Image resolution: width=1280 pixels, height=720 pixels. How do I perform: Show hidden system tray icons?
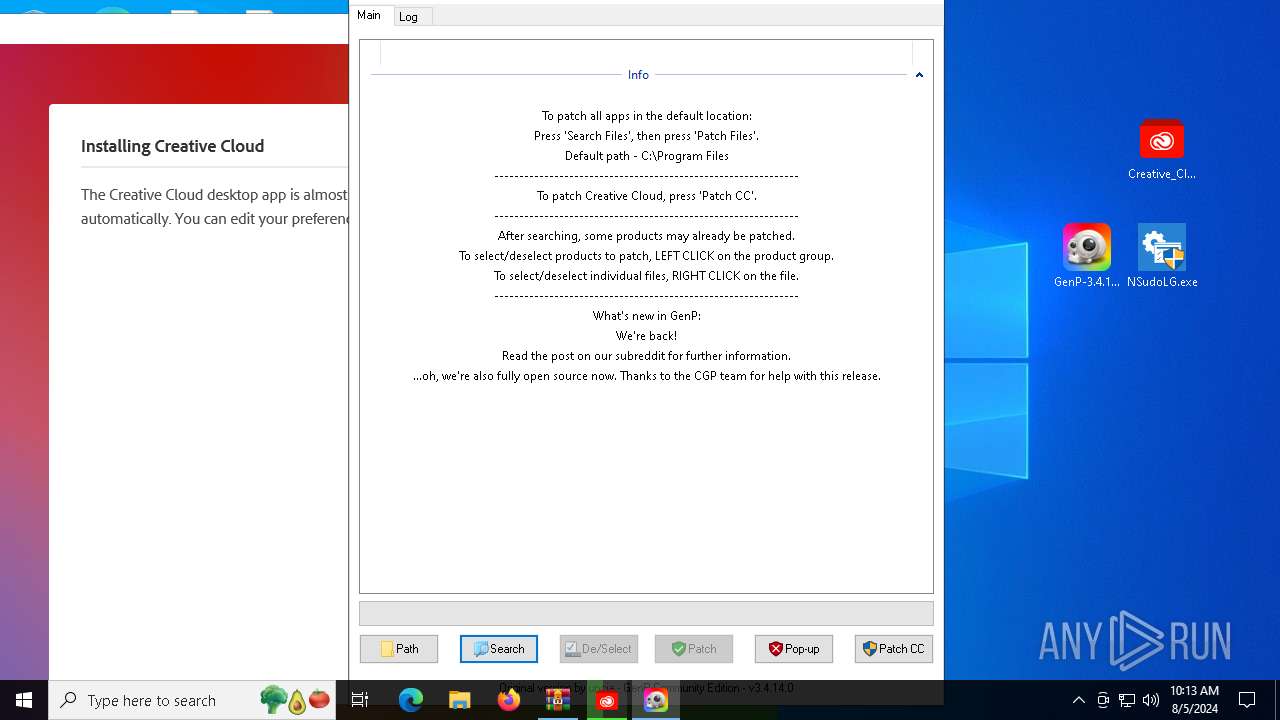(1078, 700)
